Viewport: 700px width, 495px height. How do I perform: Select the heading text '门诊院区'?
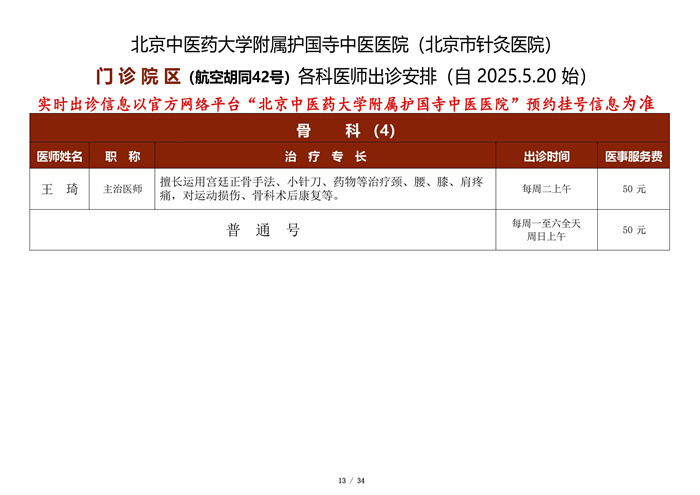(x=138, y=77)
